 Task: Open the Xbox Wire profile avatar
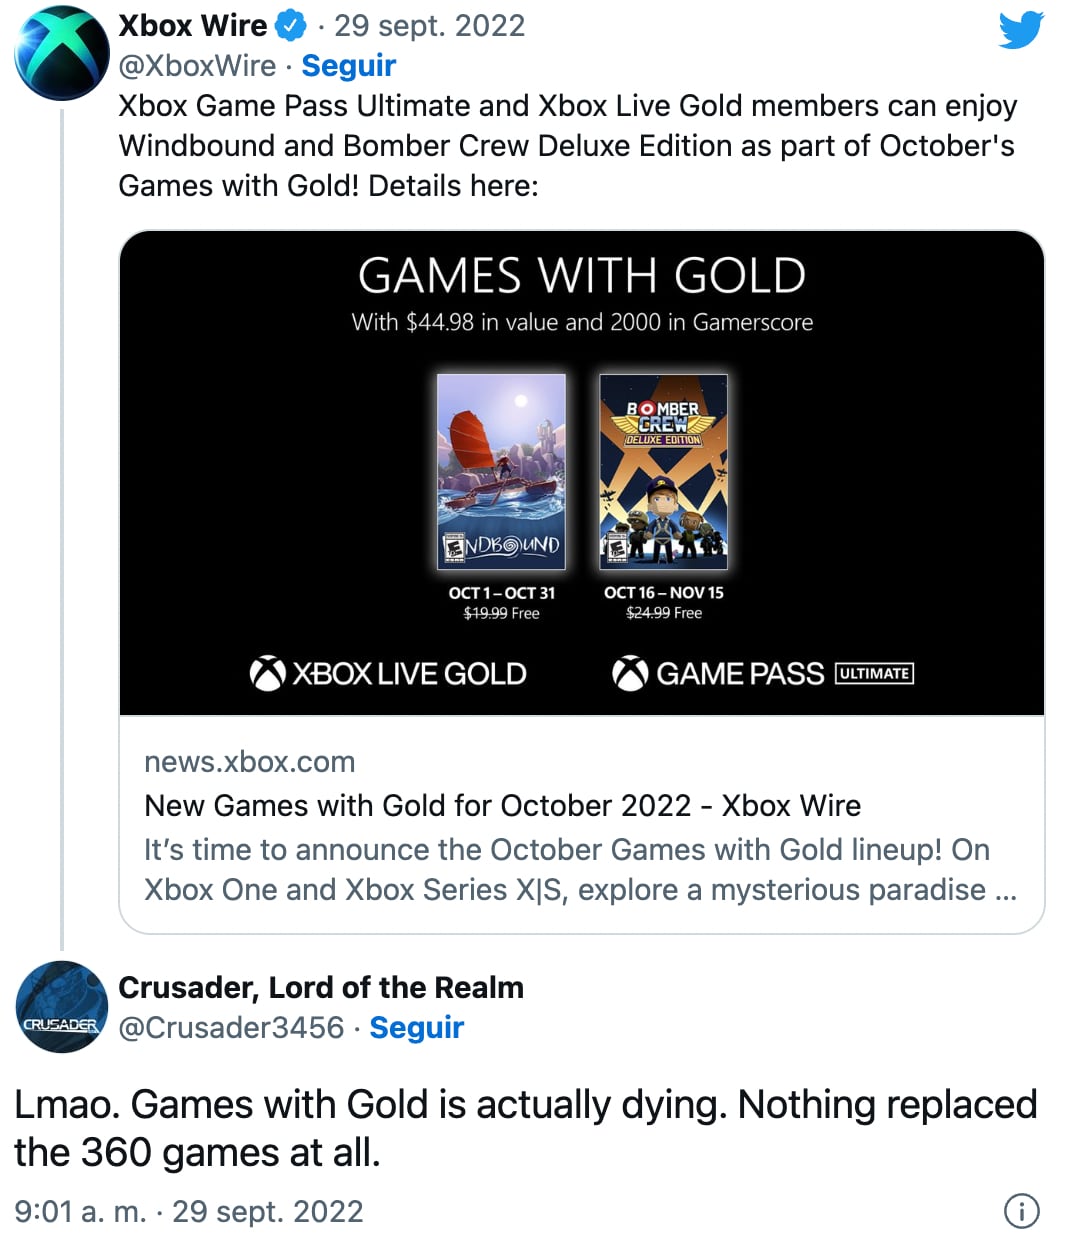click(x=61, y=53)
